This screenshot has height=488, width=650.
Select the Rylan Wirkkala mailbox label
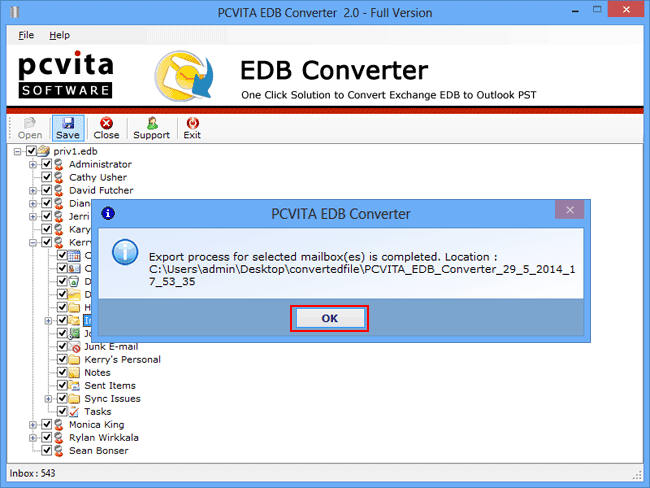pyautogui.click(x=104, y=438)
